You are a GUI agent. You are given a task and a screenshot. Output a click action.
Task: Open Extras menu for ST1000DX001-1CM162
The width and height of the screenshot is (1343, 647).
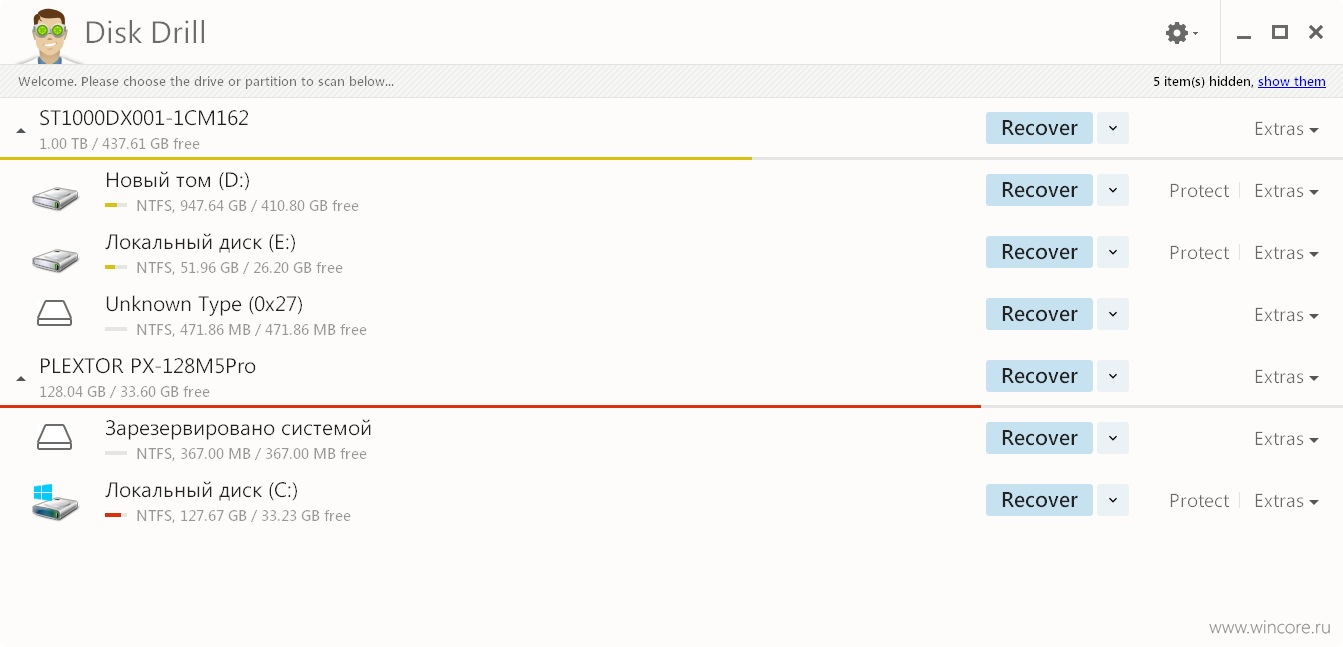pos(1286,129)
